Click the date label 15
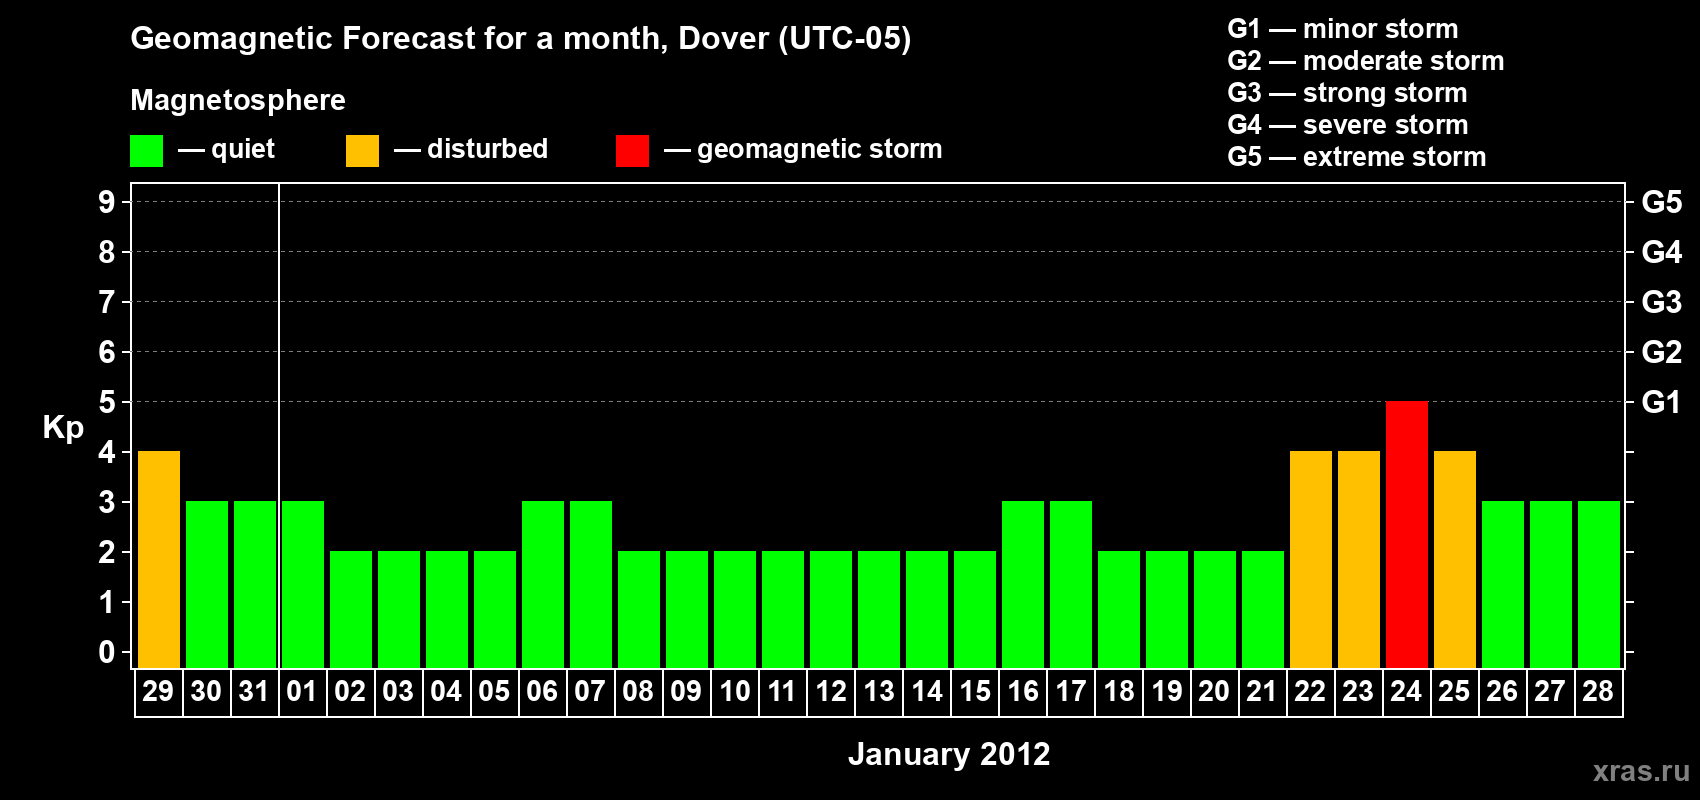This screenshot has width=1700, height=800. pos(974,692)
